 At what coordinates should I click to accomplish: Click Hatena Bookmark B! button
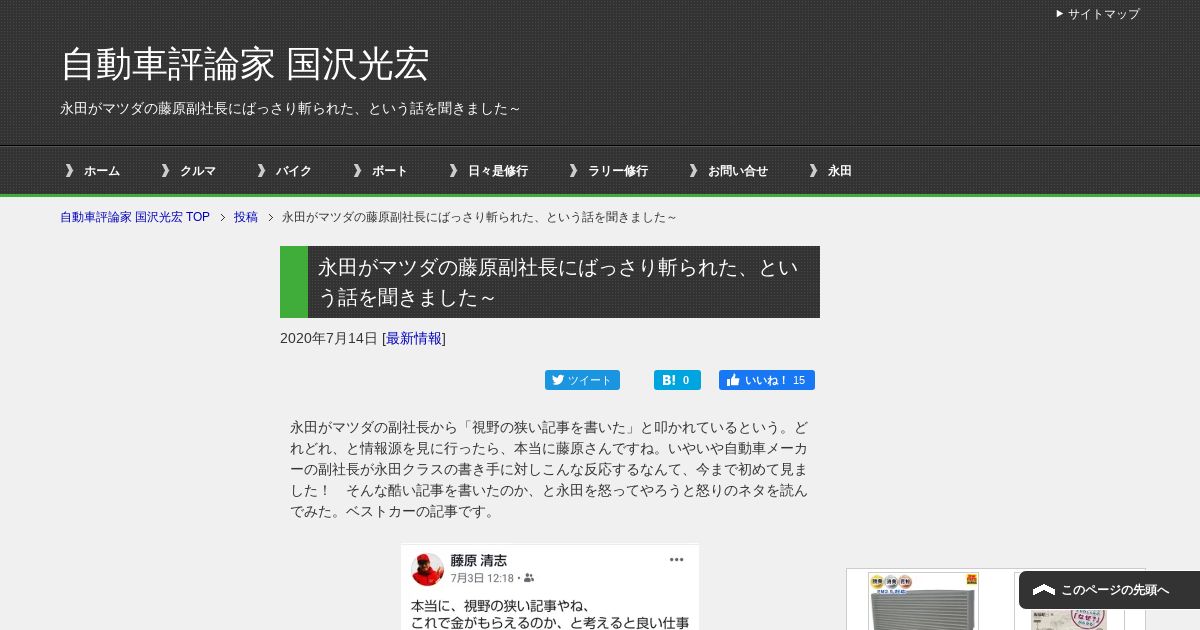(677, 380)
